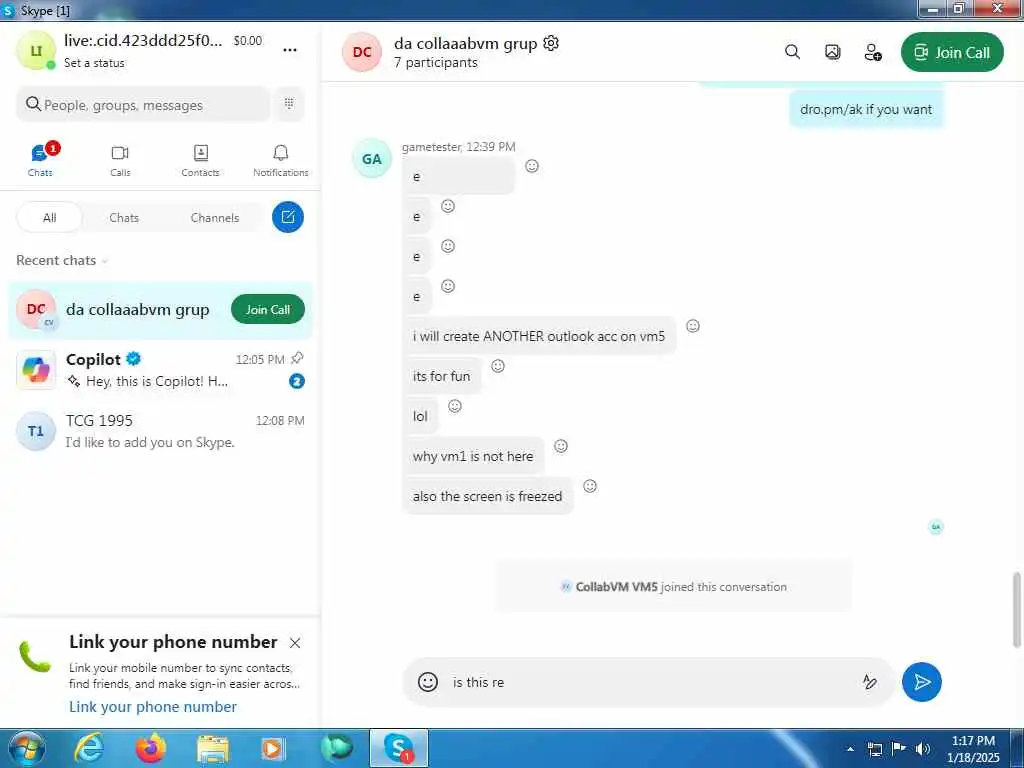Open the Windows Start button
Viewport: 1024px width, 768px height.
27,748
